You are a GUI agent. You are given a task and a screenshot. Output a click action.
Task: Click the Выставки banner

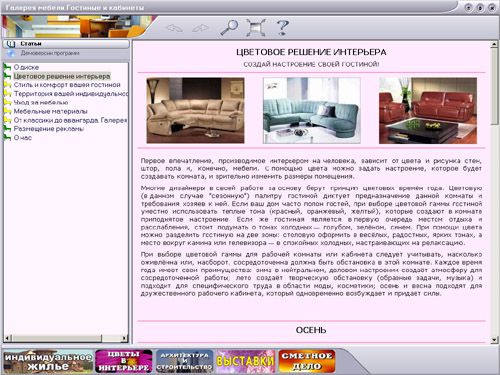pos(246,362)
